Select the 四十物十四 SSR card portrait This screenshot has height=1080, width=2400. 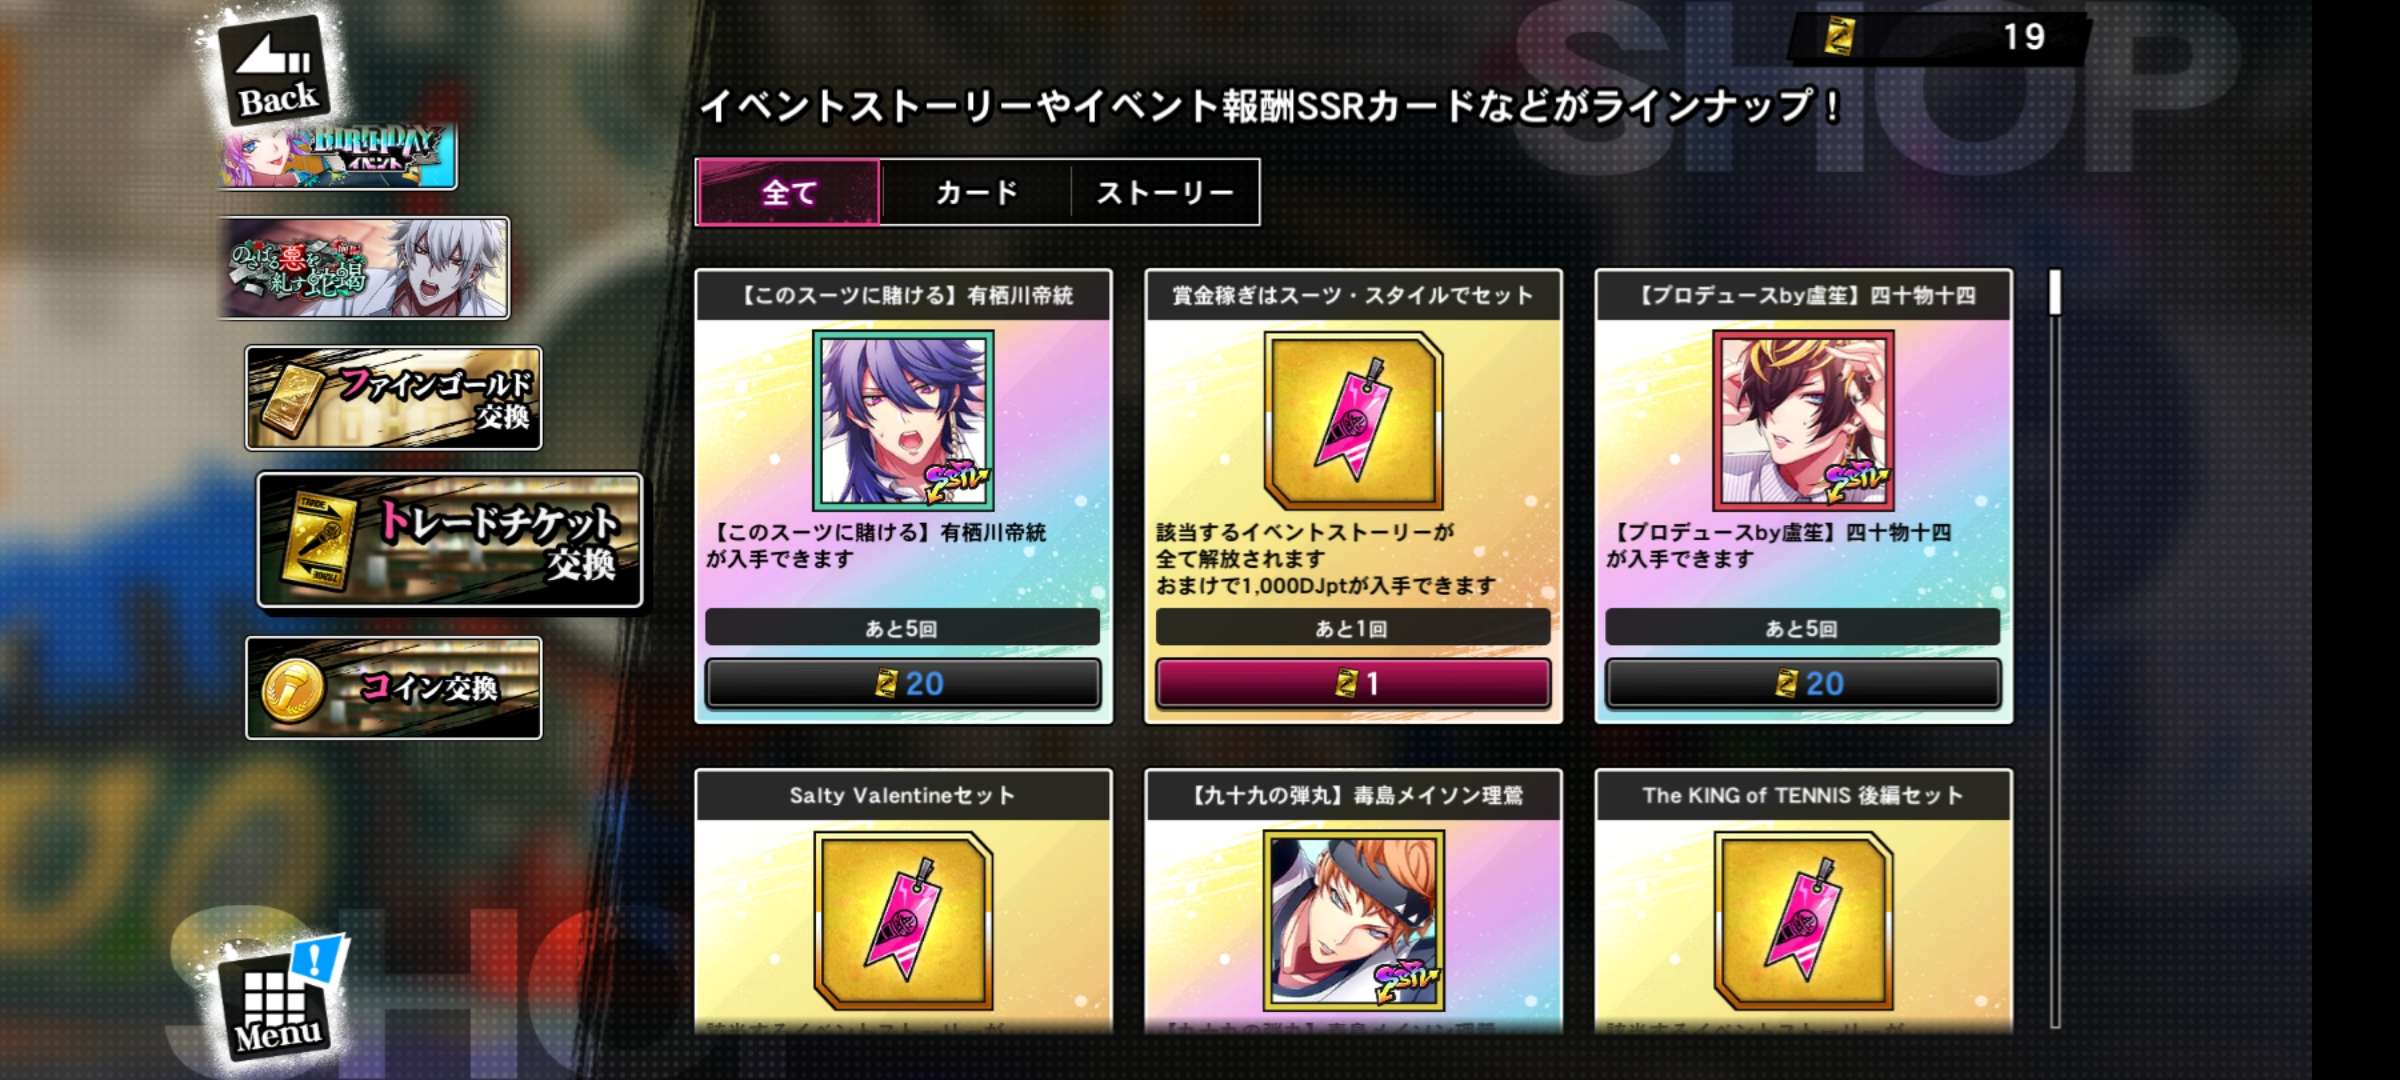[x=1803, y=420]
